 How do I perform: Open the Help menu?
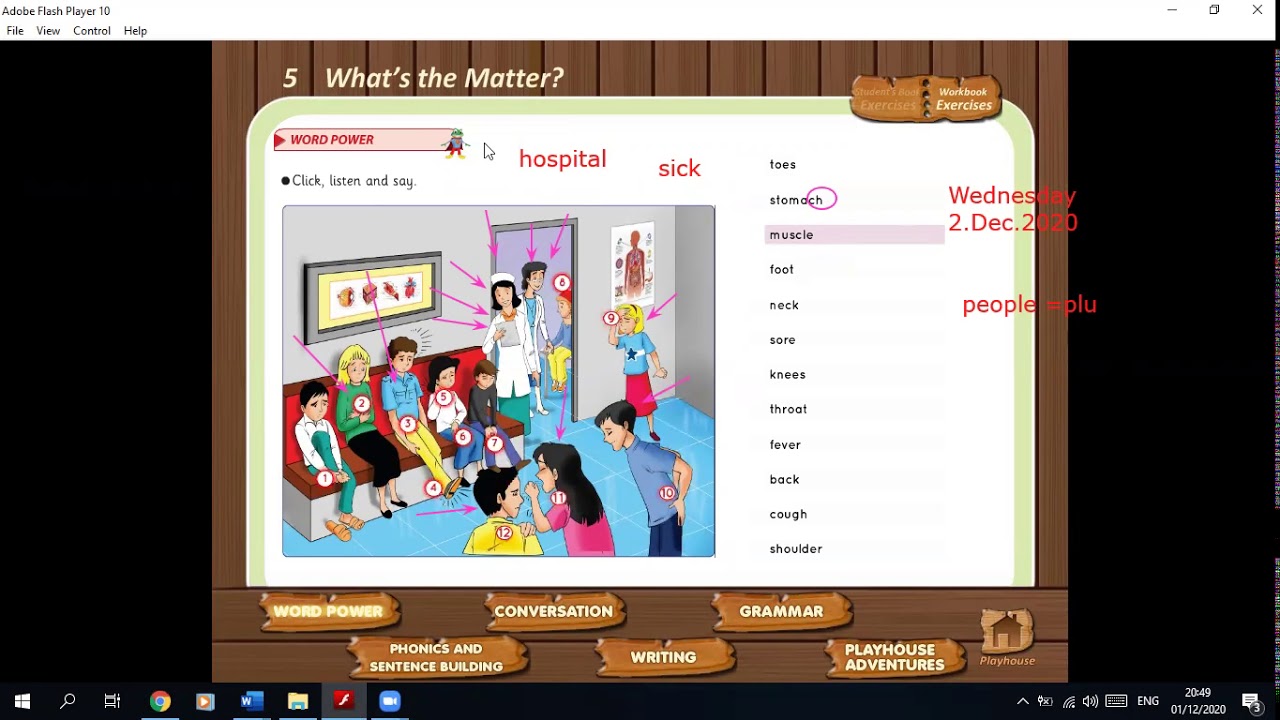[x=135, y=31]
